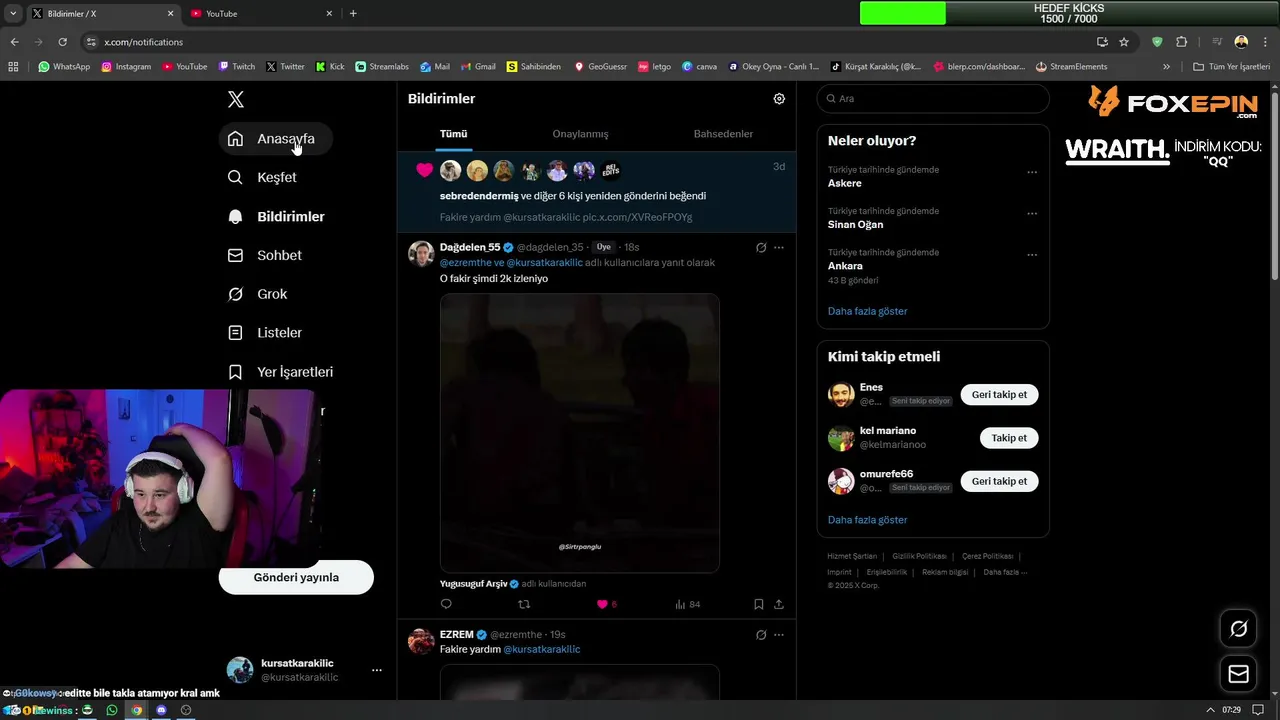Bookmark this page with star icon
Viewport: 1280px width, 720px height.
[1124, 42]
